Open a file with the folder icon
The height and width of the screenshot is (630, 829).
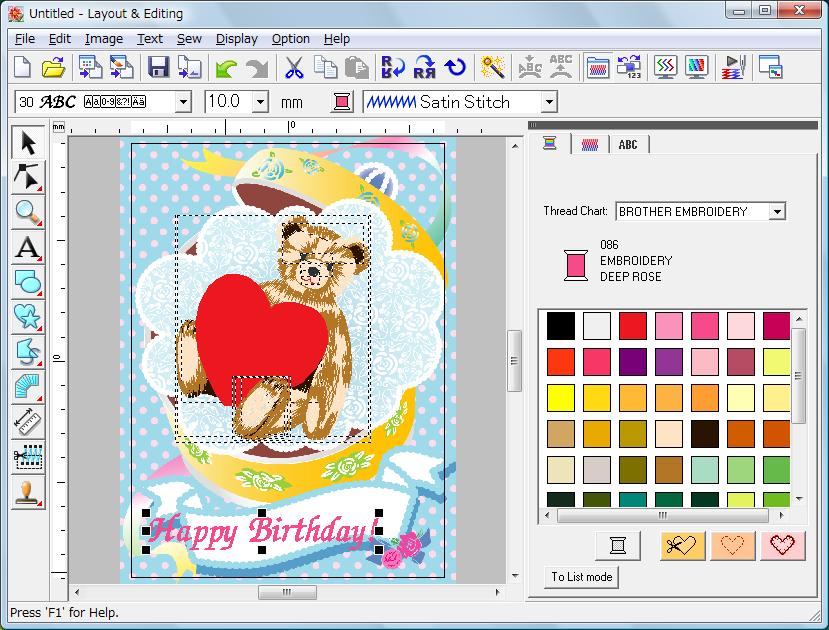tap(53, 67)
